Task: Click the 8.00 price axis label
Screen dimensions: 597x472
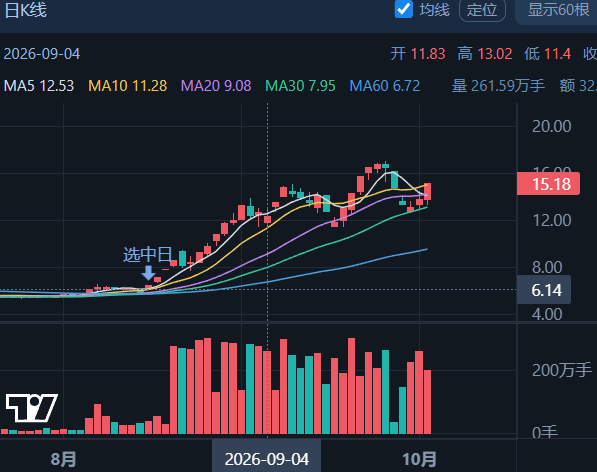Action: 547,267
